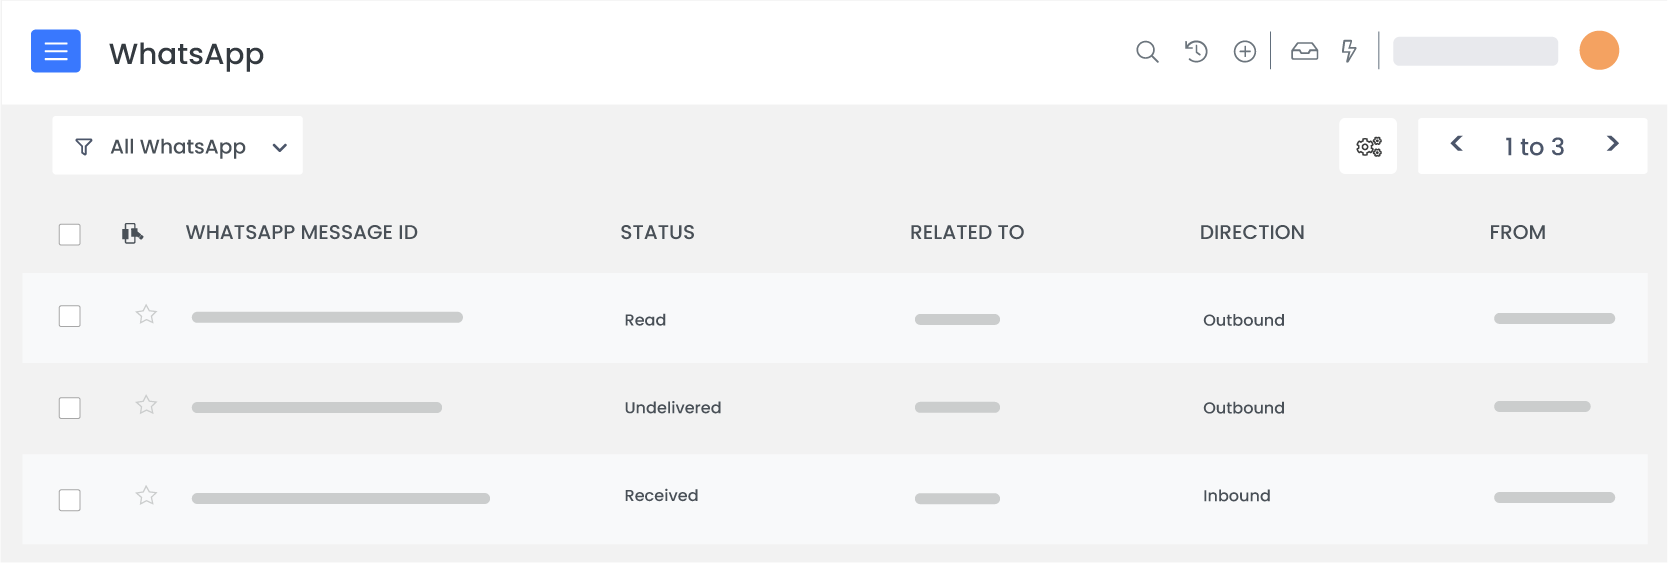
Task: Open the hamburger navigation menu
Action: tap(56, 51)
